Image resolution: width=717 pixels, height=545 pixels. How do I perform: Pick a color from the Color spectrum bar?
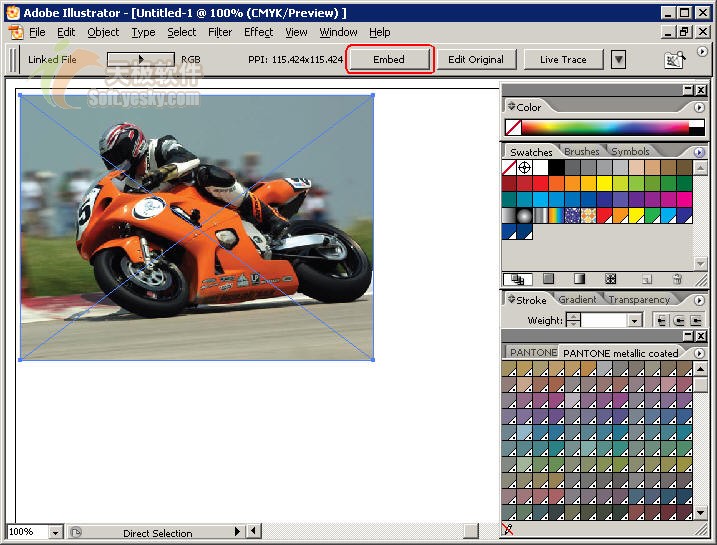600,127
